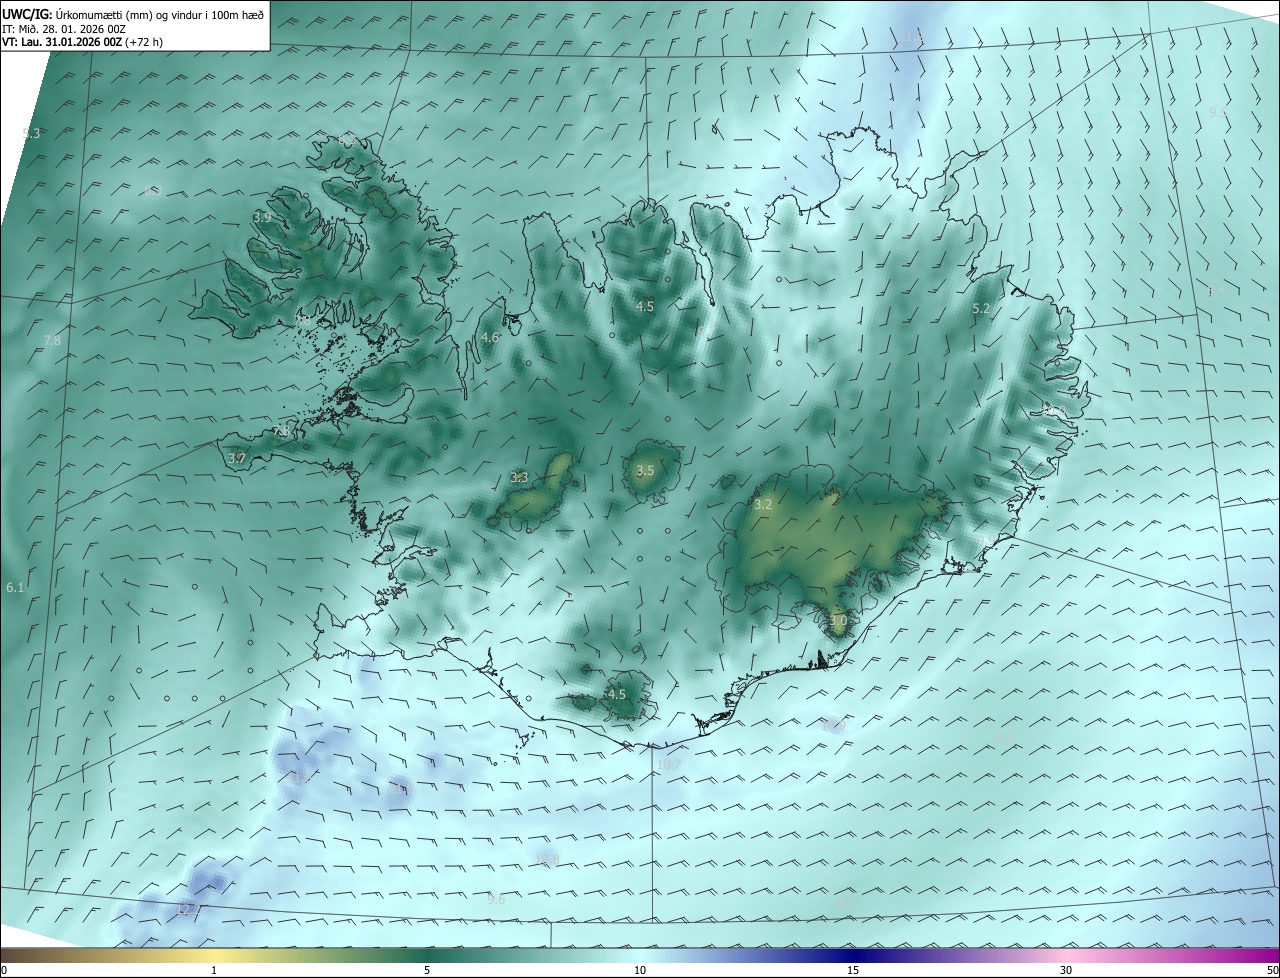Click the color scale tick label 5
Viewport: 1280px width, 978px height.
pyautogui.click(x=427, y=970)
